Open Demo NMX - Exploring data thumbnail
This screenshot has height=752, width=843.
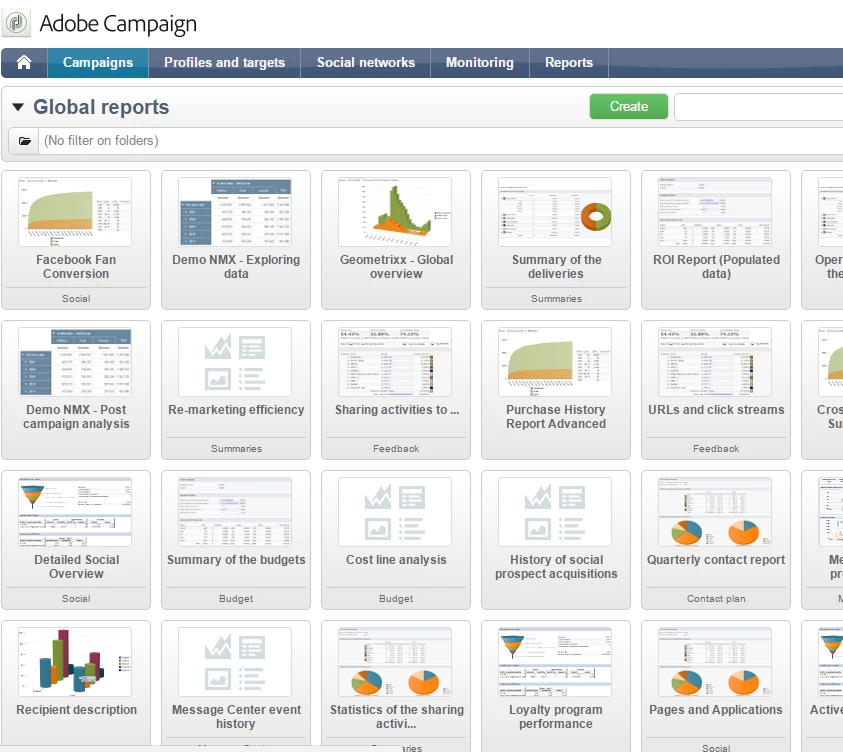(x=235, y=212)
